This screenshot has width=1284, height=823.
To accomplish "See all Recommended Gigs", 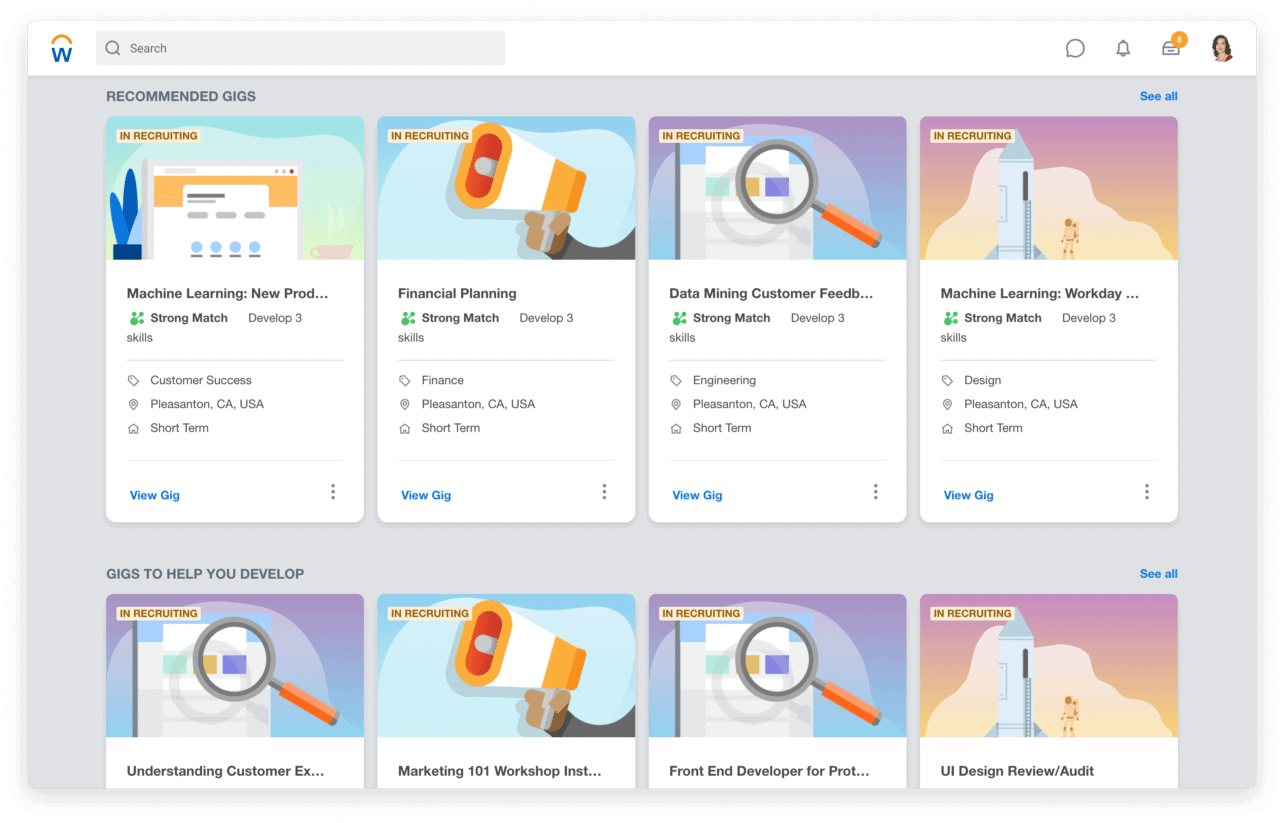I will [1158, 96].
